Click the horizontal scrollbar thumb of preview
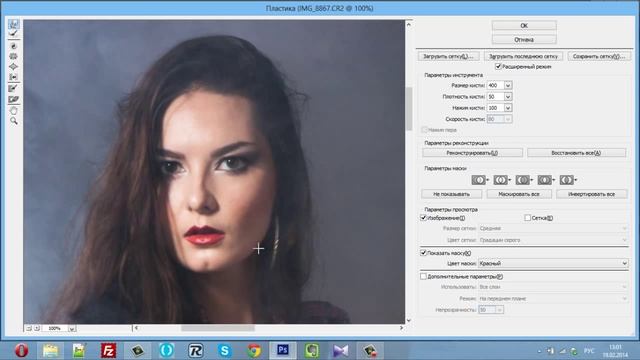 [x=218, y=328]
